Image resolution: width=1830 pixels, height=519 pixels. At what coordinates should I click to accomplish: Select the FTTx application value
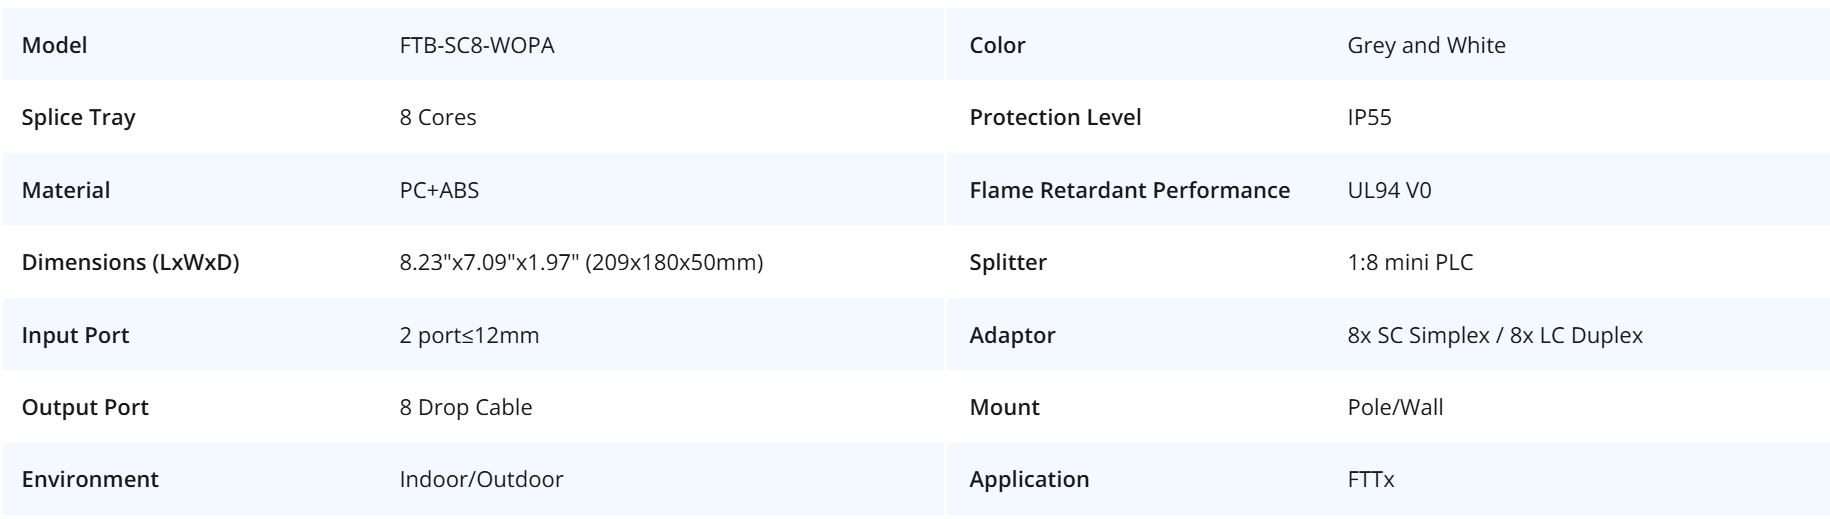point(1371,479)
